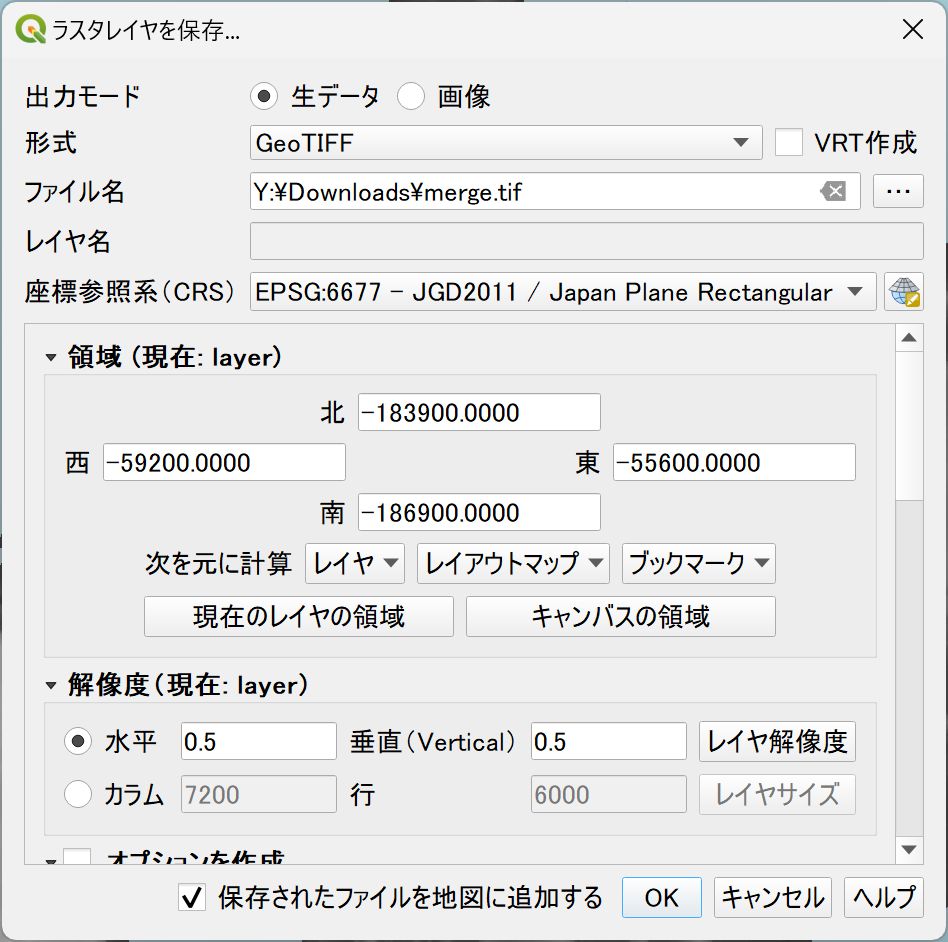Enable the VRT作成 checkbox

pyautogui.click(x=789, y=143)
